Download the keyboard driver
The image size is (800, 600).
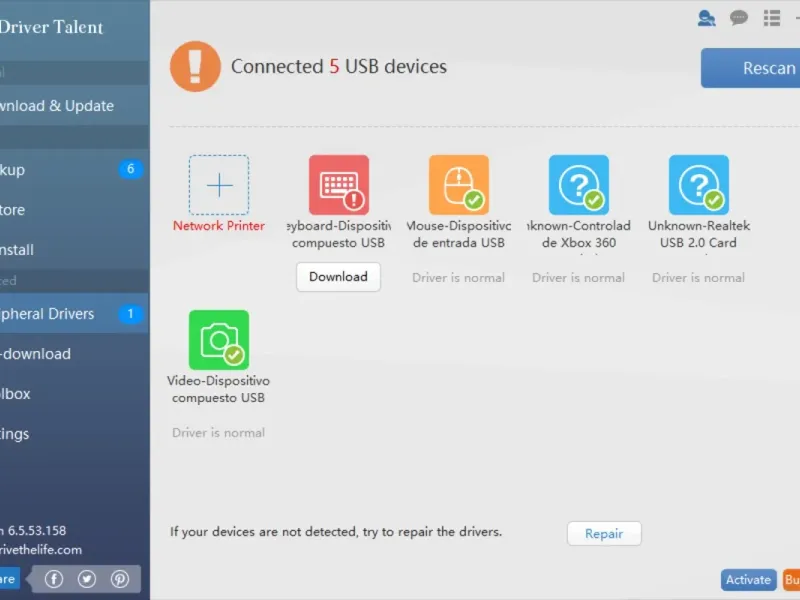[338, 277]
